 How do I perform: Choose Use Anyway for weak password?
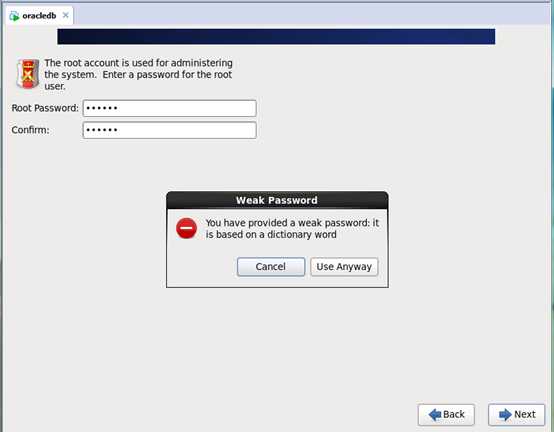pyautogui.click(x=344, y=267)
